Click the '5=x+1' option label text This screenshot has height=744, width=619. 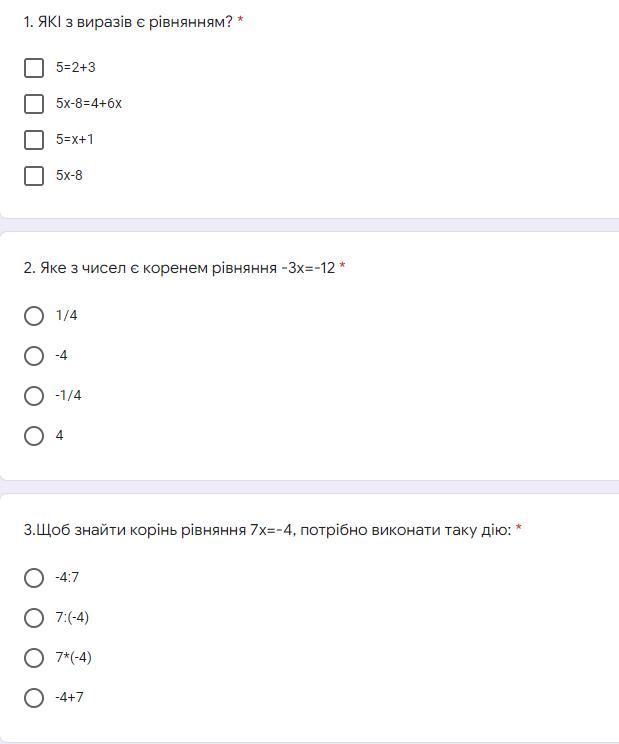coord(74,140)
